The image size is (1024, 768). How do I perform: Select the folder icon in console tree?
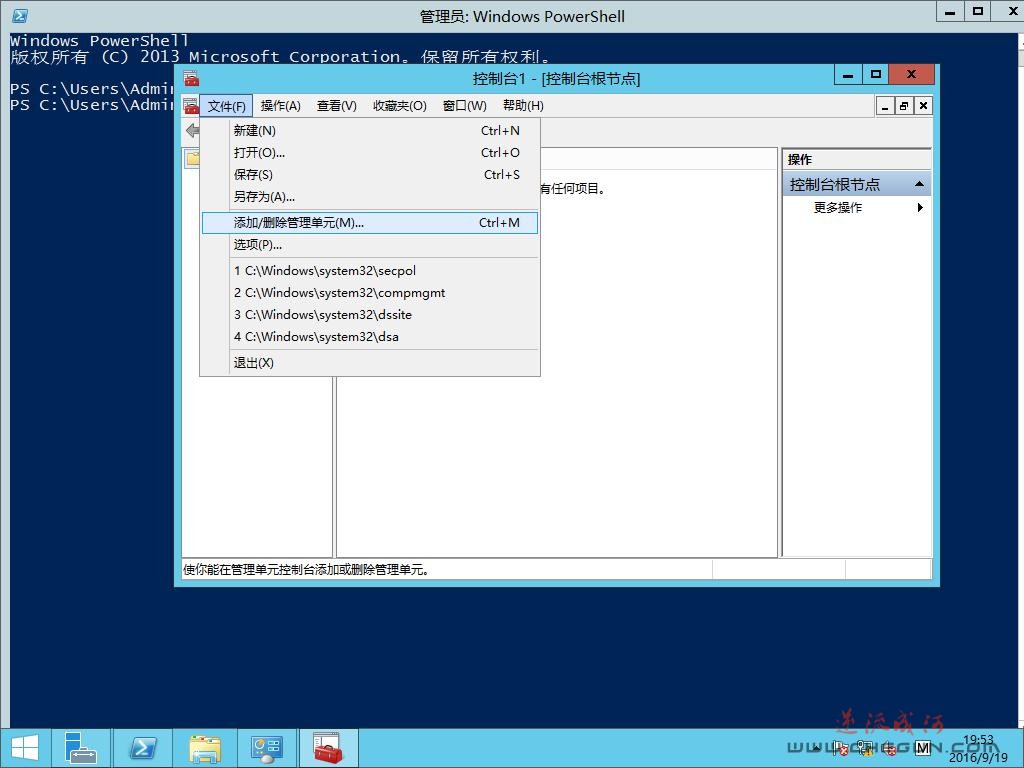click(x=193, y=158)
